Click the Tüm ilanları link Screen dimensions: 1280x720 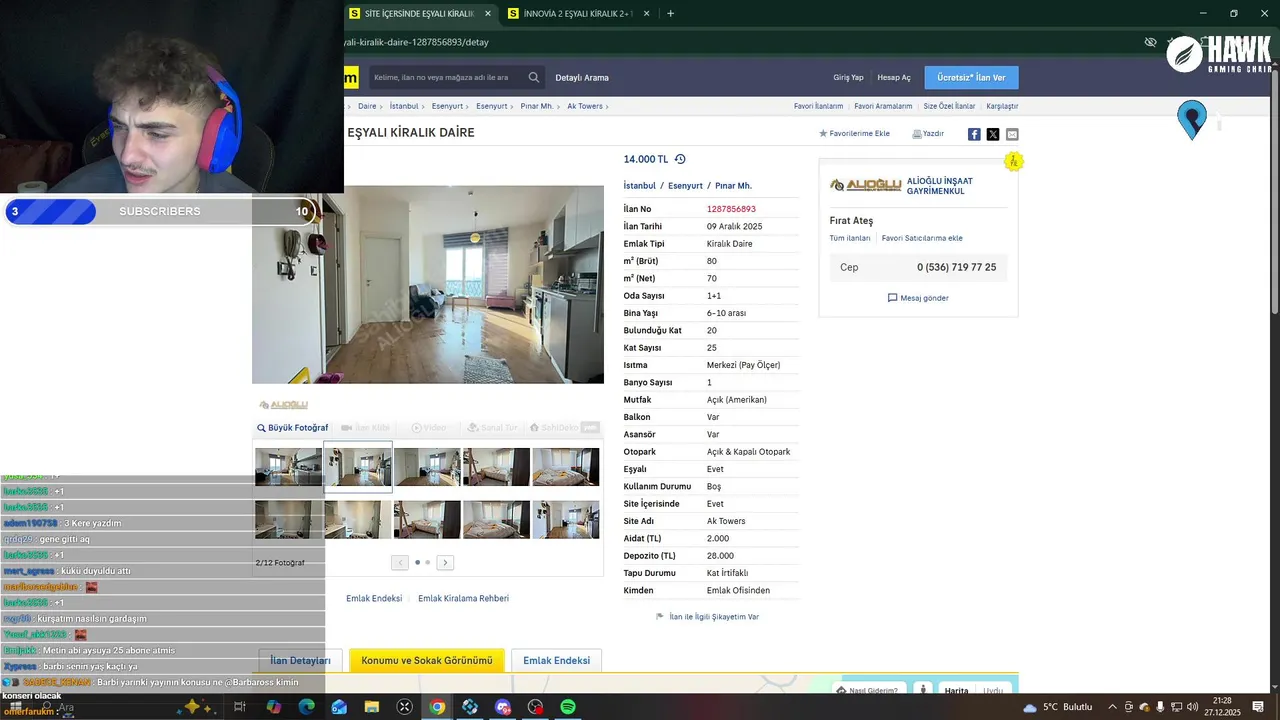click(850, 238)
